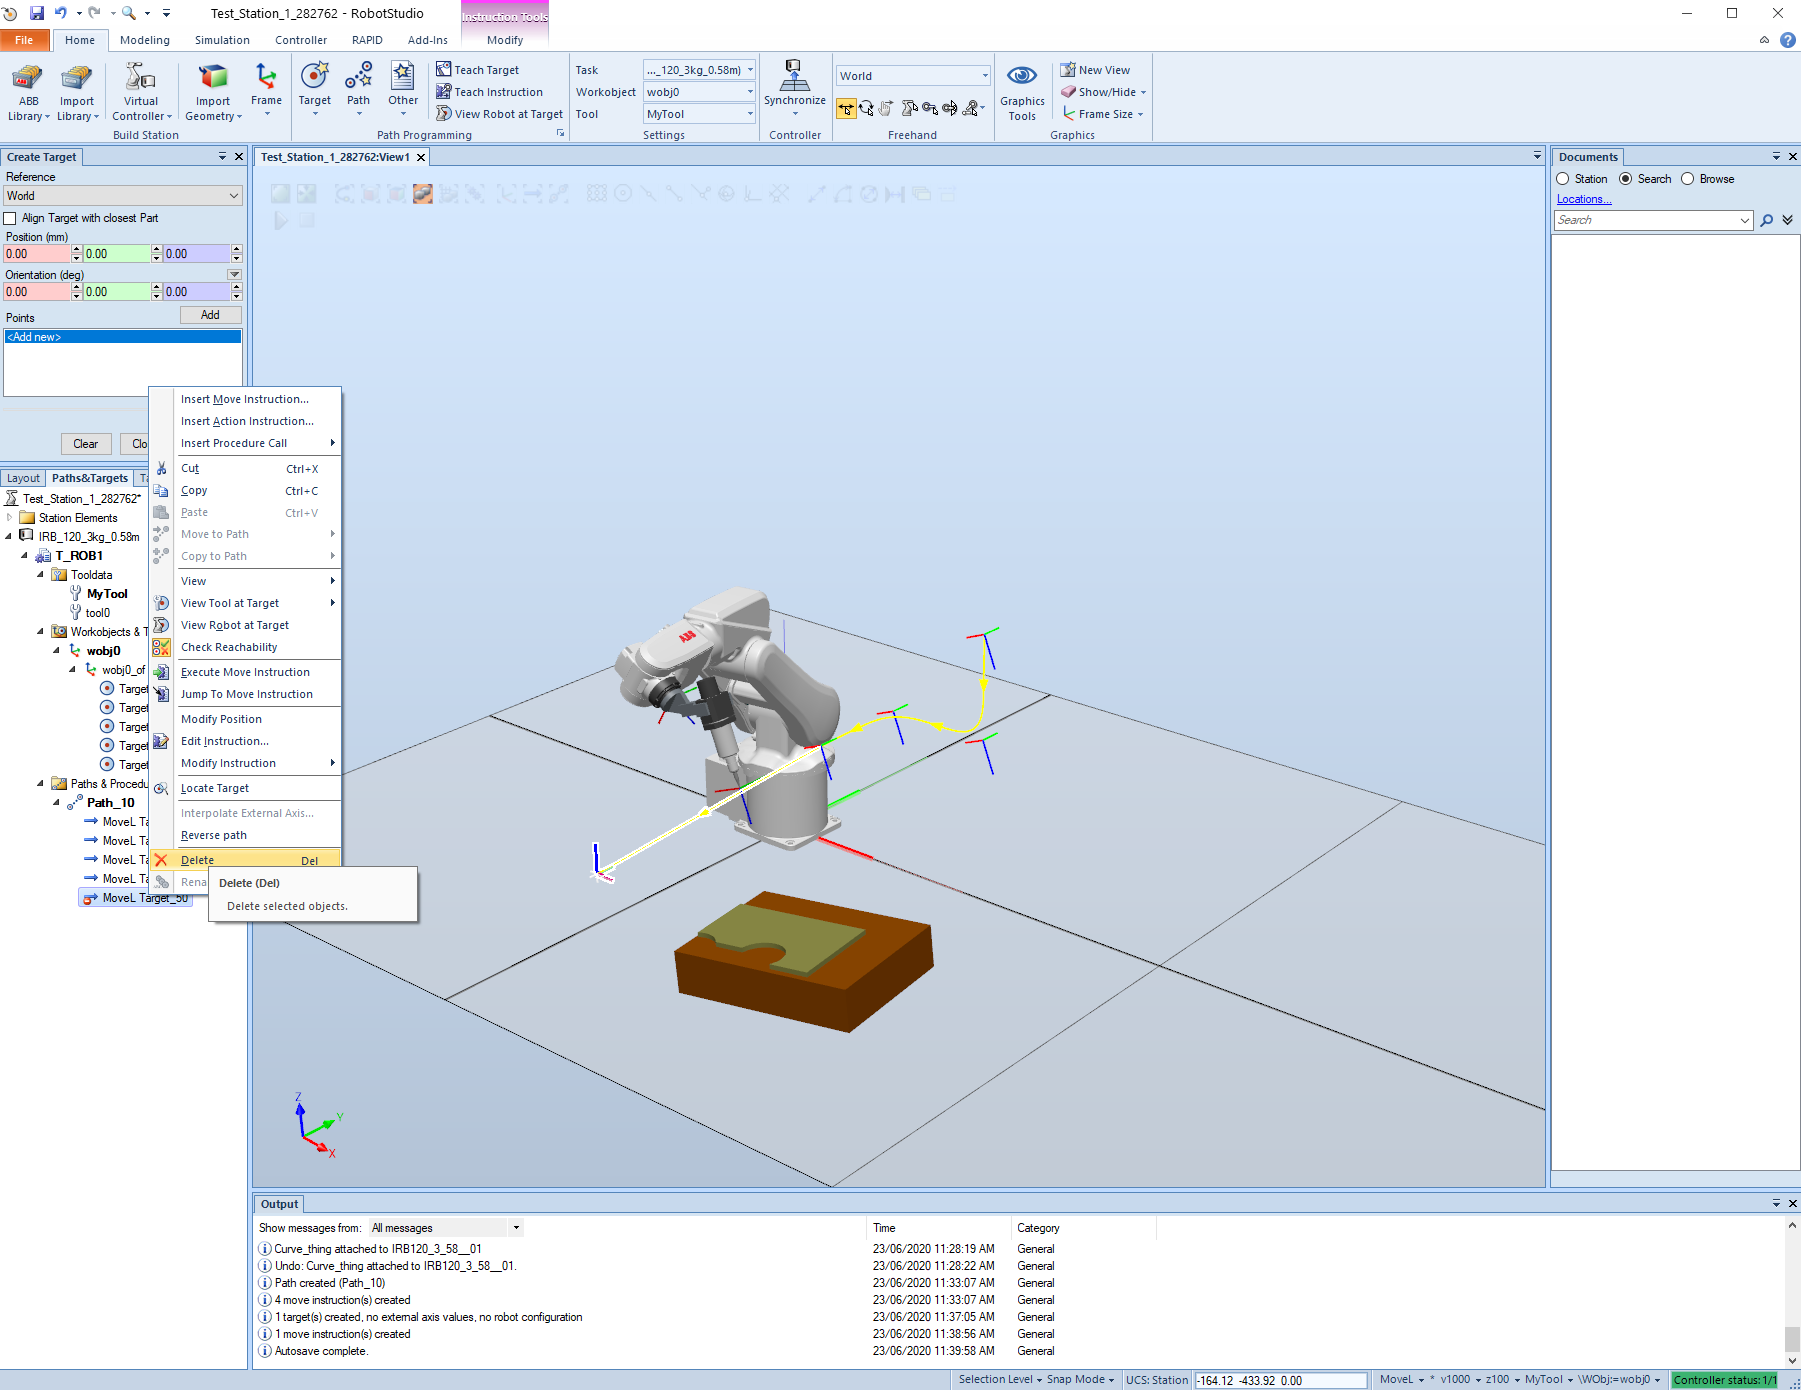Open Graphics Tools
Image resolution: width=1802 pixels, height=1390 pixels.
click(x=1022, y=79)
